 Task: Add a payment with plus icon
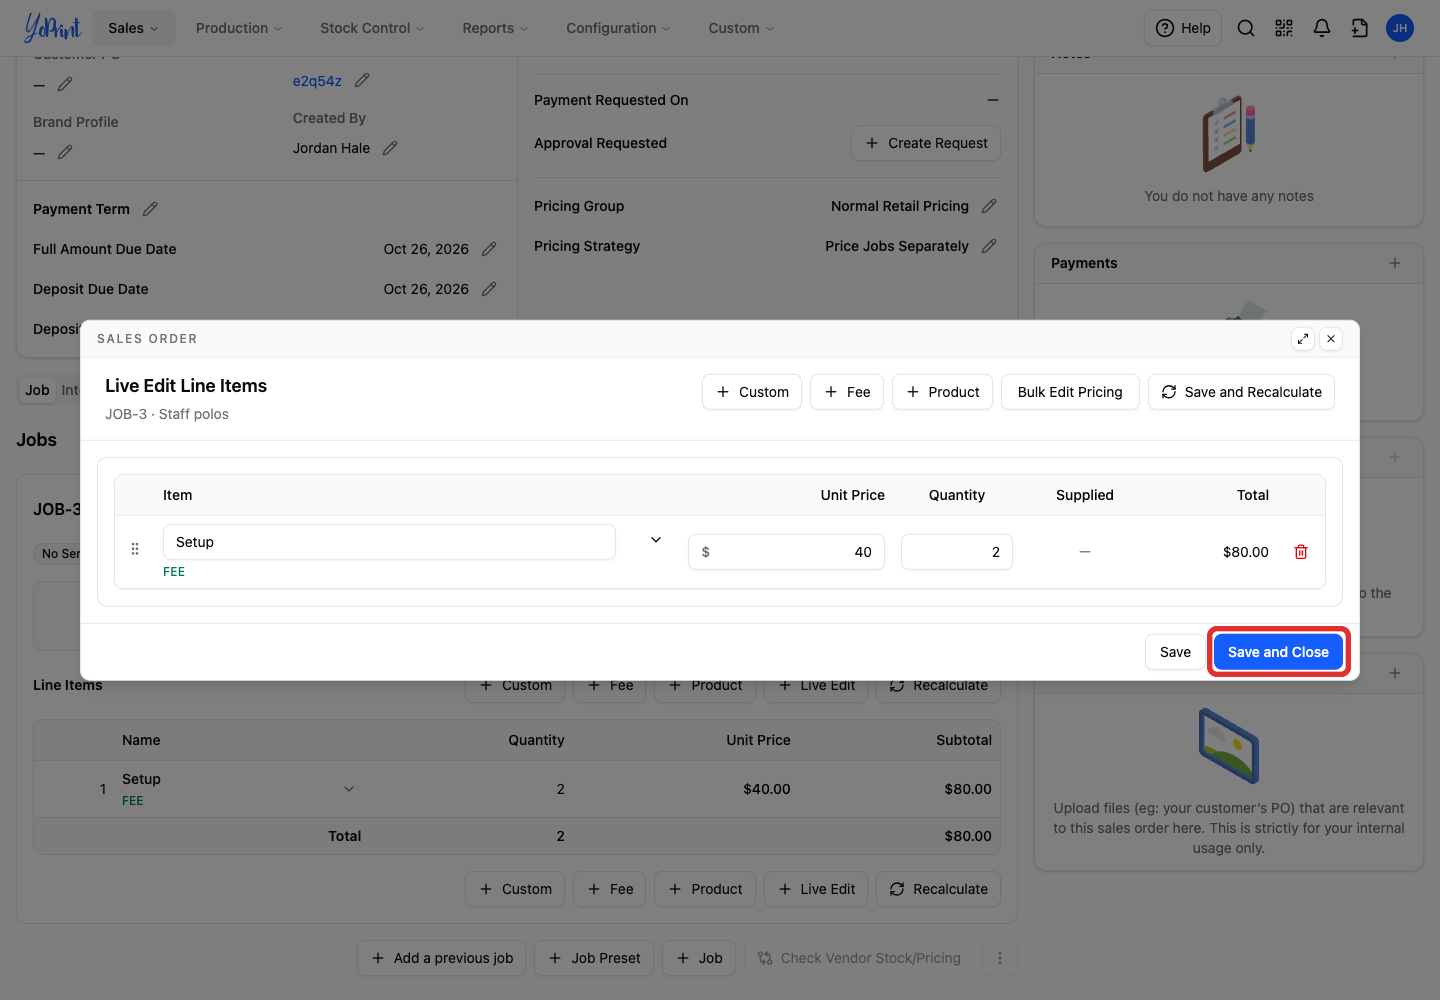pyautogui.click(x=1395, y=263)
